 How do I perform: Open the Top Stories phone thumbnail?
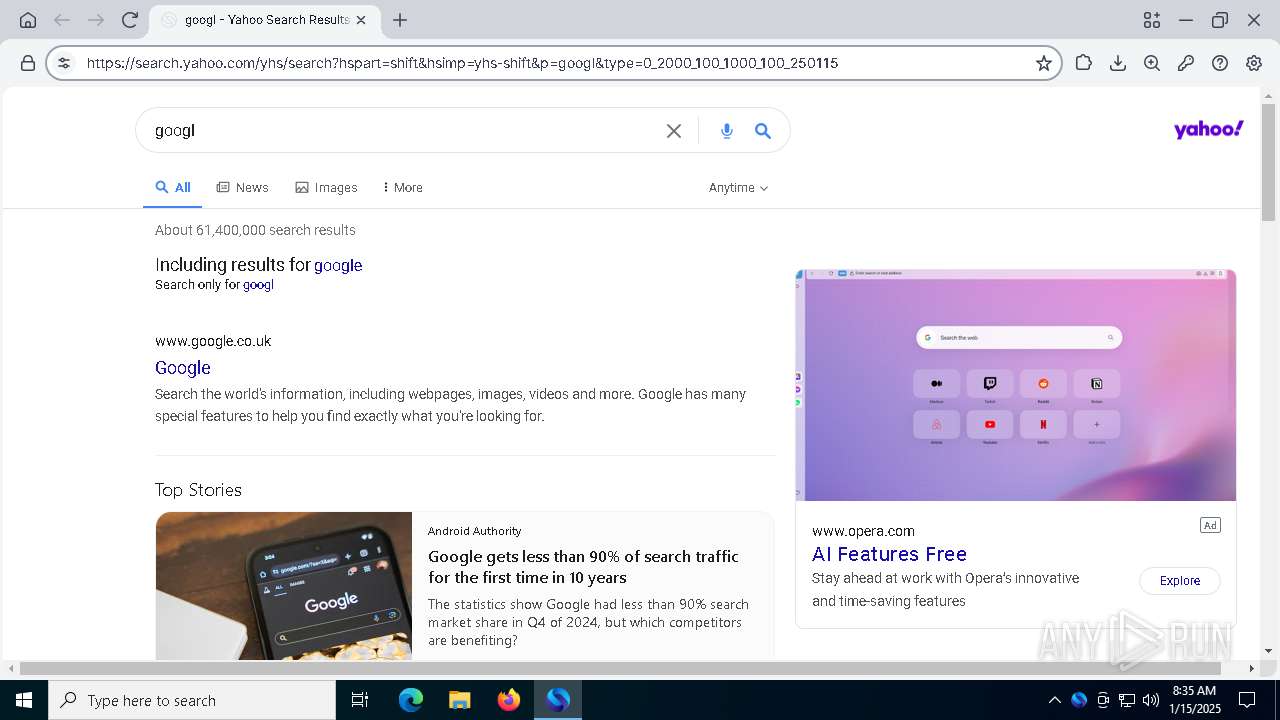[284, 586]
